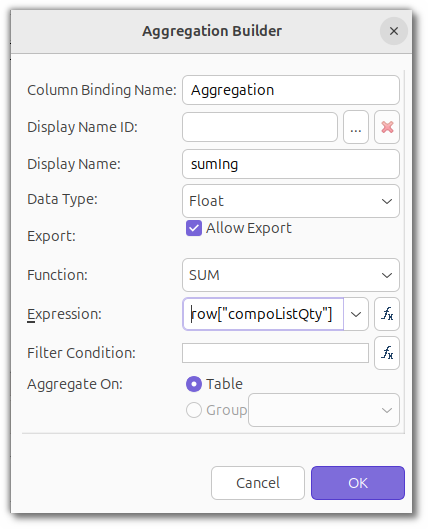Click the Aggregate On label
428x529 pixels.
click(75, 384)
